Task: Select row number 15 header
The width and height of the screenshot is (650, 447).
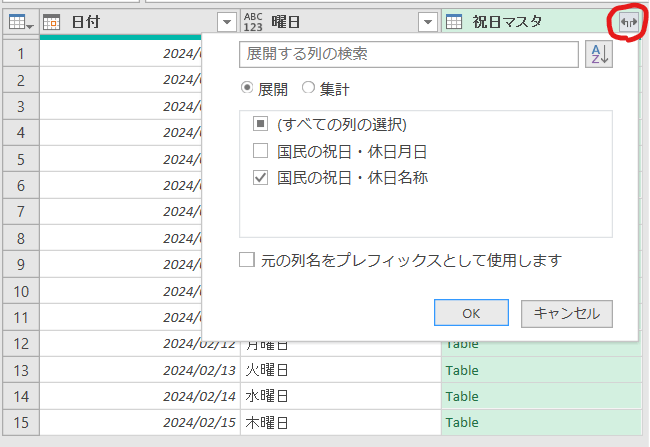Action: point(20,422)
